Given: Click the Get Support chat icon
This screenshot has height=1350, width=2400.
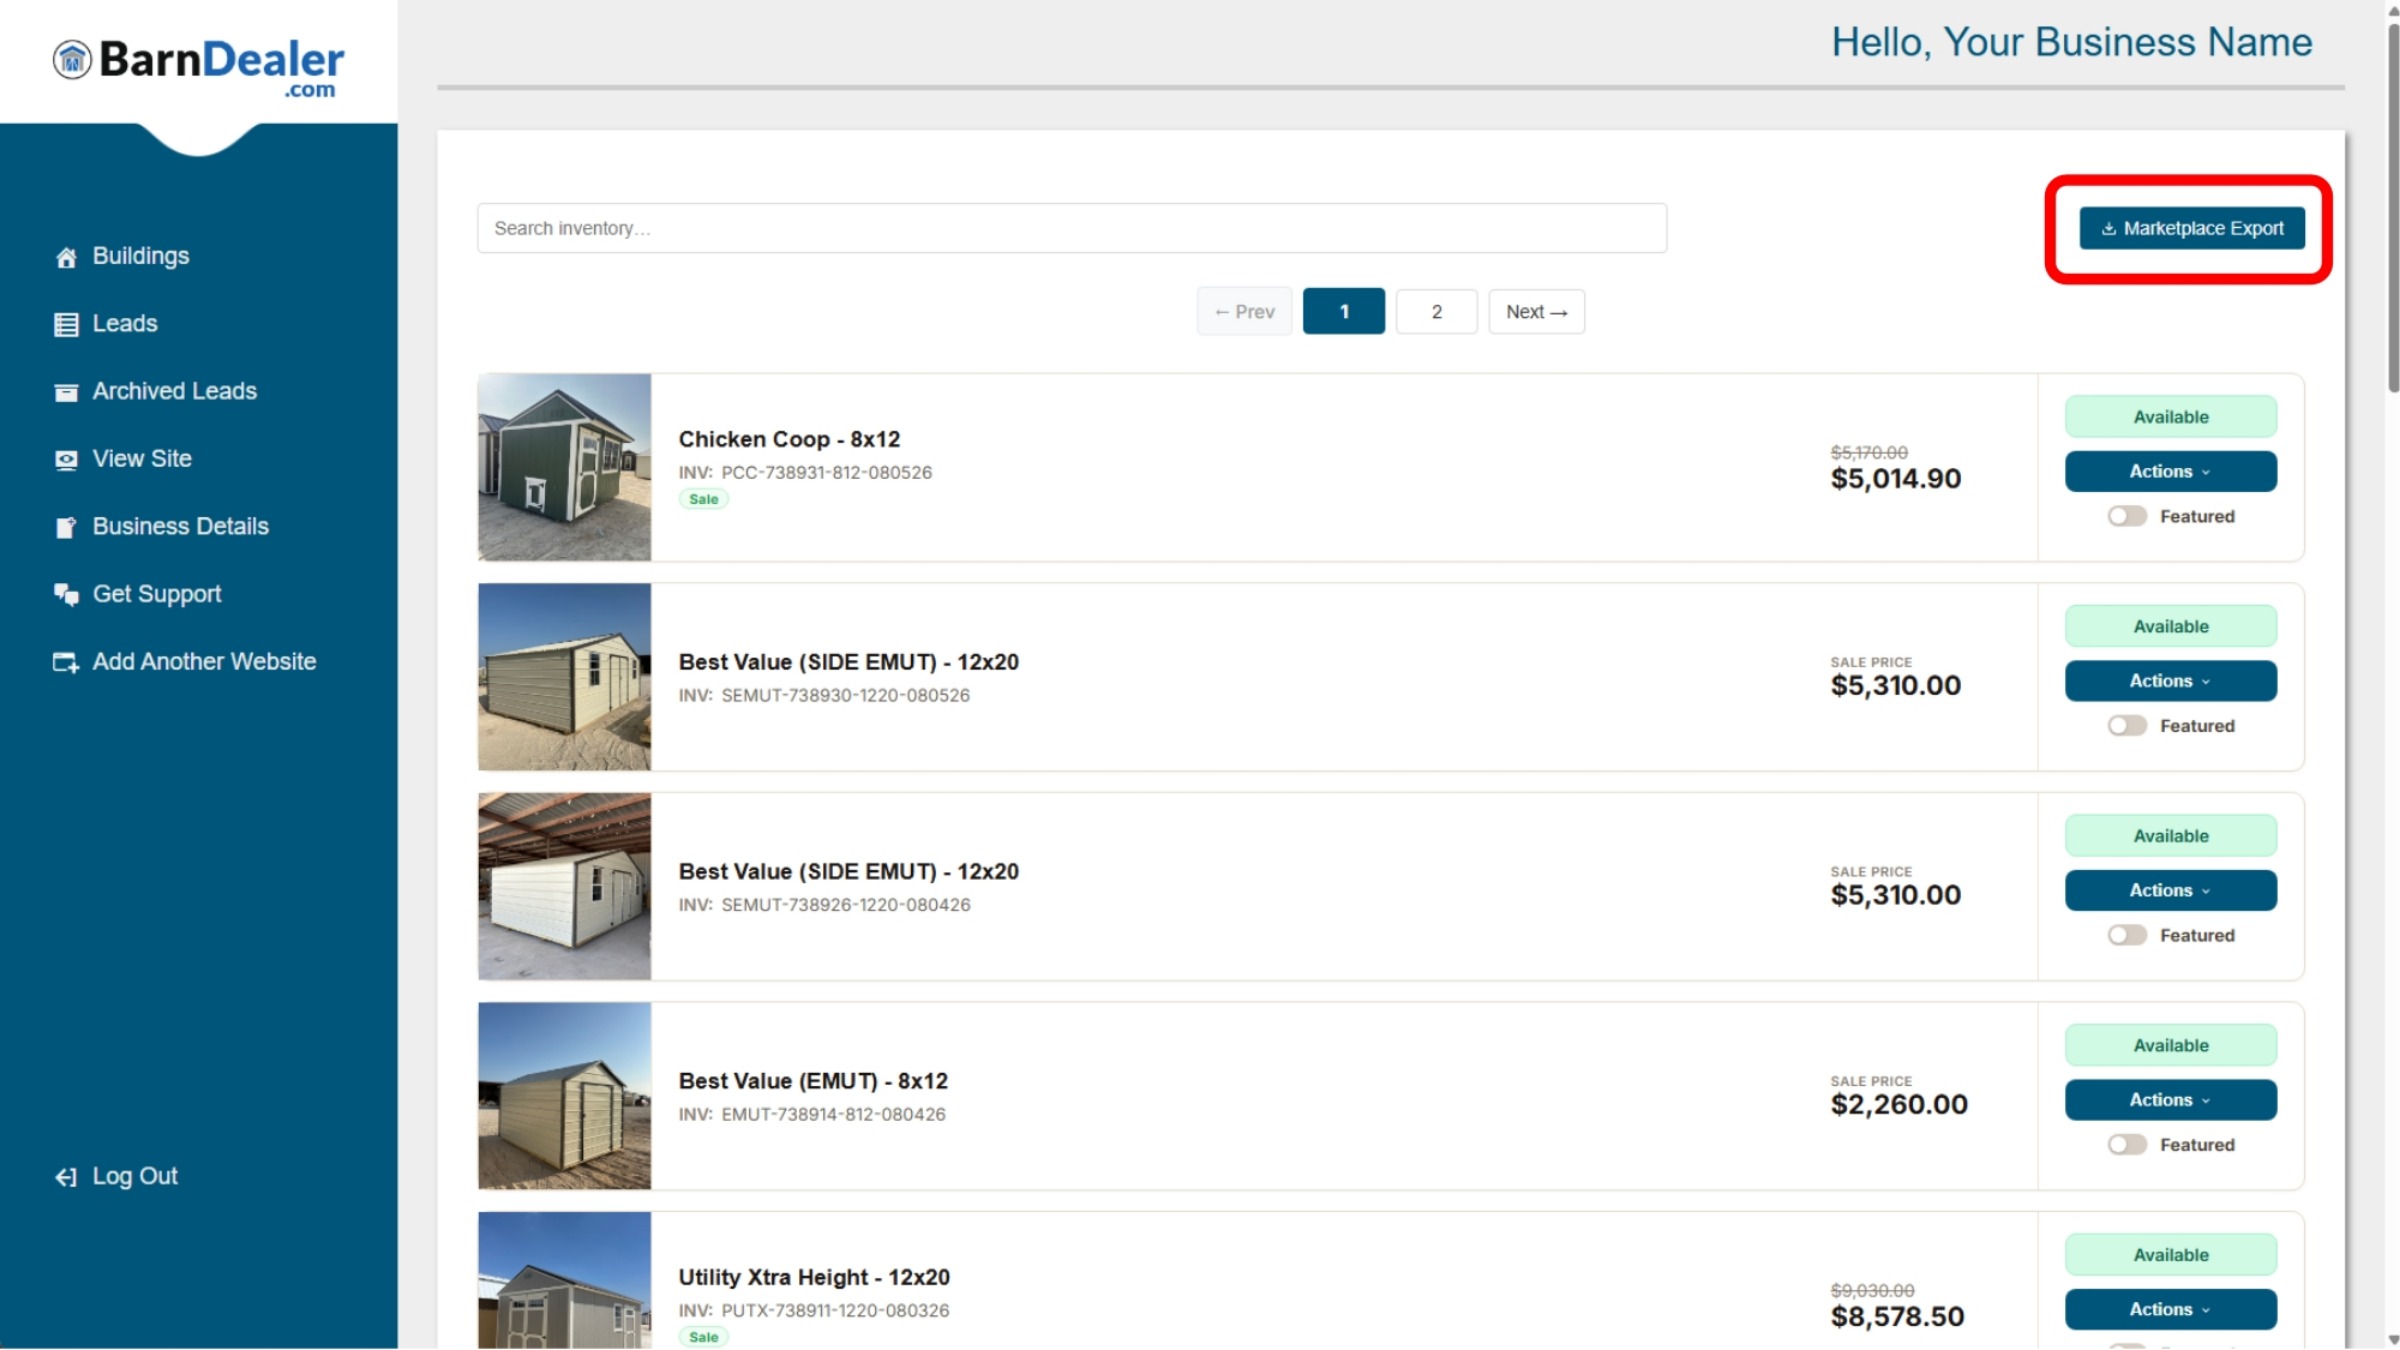Looking at the screenshot, I should click(x=66, y=594).
